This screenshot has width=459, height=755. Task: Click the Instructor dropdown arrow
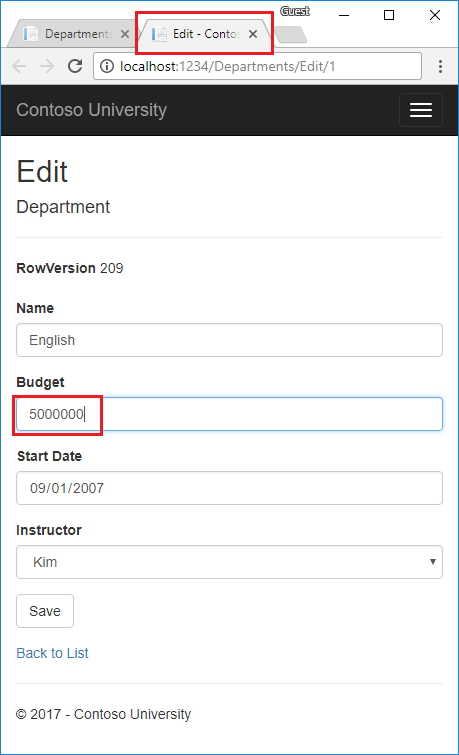433,562
